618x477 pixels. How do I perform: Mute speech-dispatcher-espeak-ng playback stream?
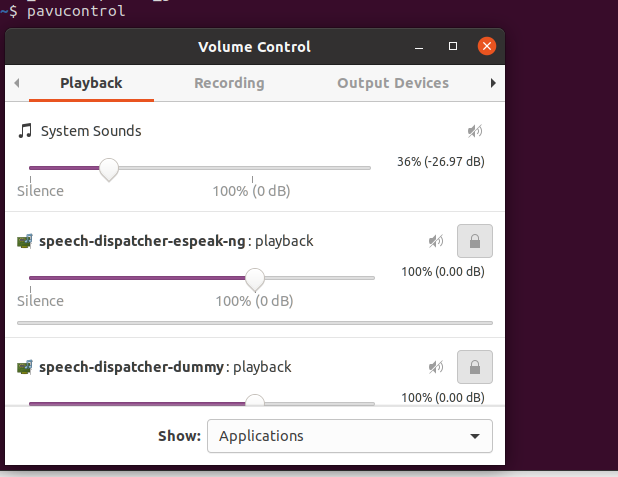click(x=436, y=241)
